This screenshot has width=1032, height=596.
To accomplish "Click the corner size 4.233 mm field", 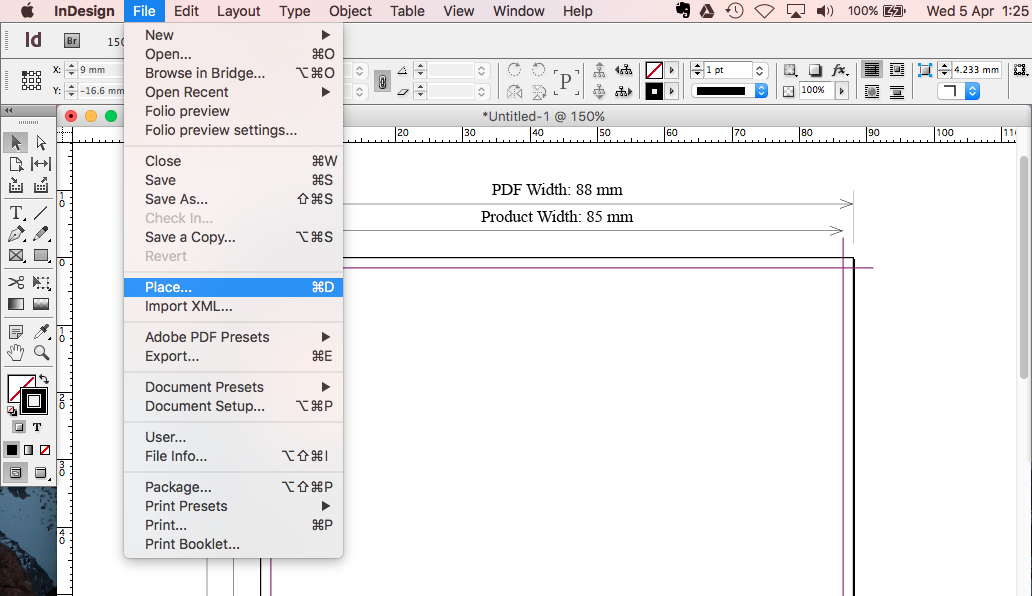I will coord(977,70).
